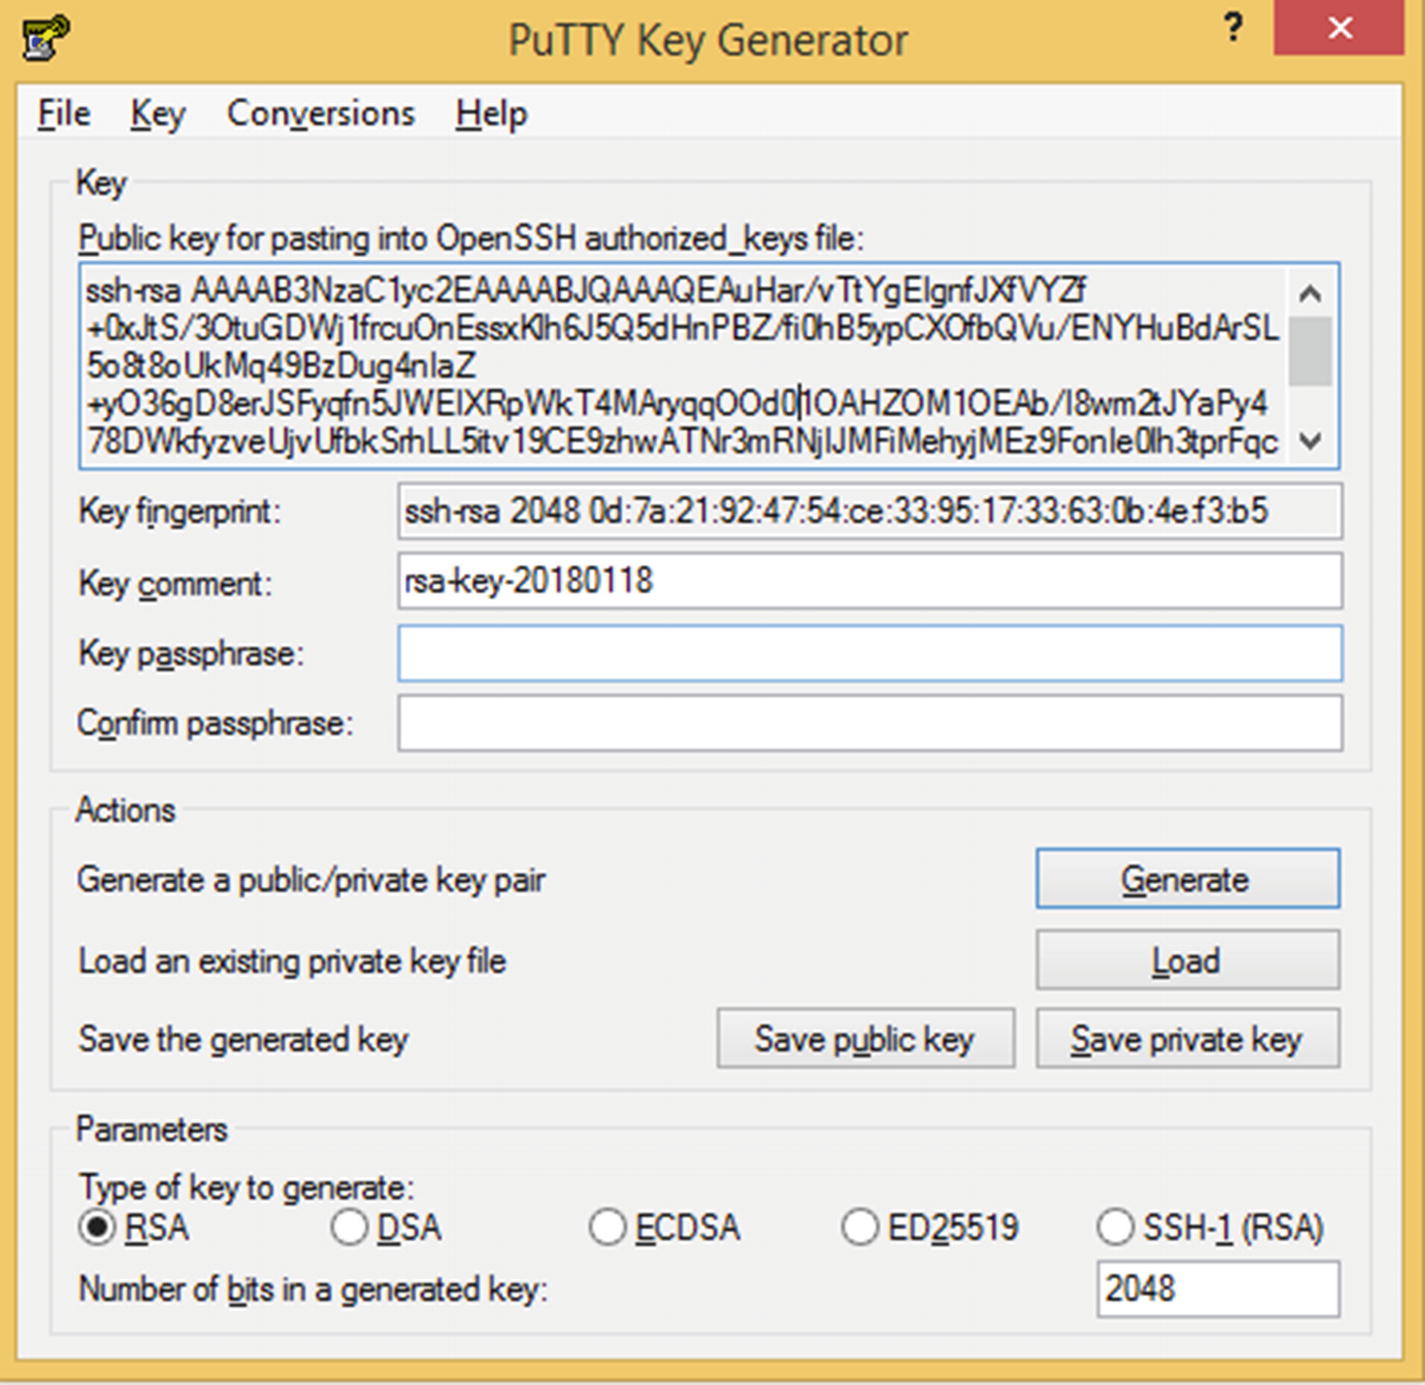The image size is (1425, 1385).
Task: Expand the Conversions menu
Action: pos(320,113)
